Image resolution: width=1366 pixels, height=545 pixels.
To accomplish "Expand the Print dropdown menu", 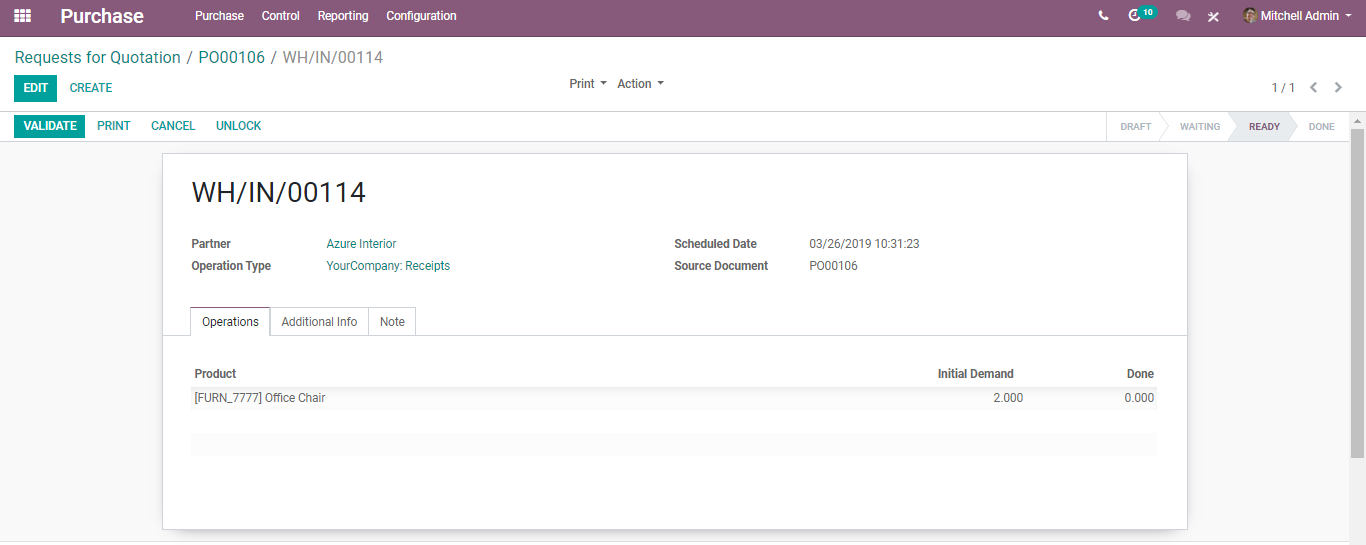I will click(x=588, y=84).
